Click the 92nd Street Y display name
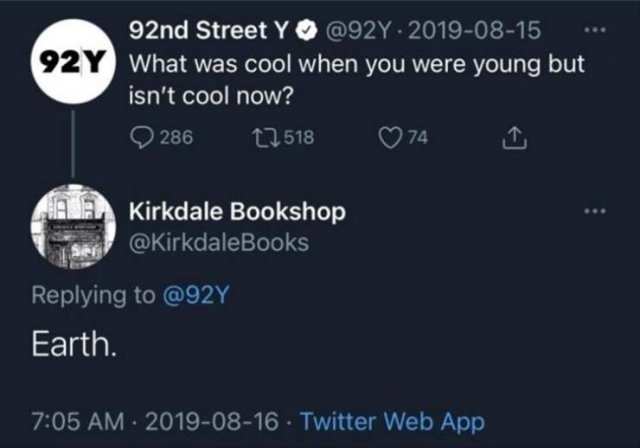Image resolution: width=640 pixels, height=448 pixels. 212,32
